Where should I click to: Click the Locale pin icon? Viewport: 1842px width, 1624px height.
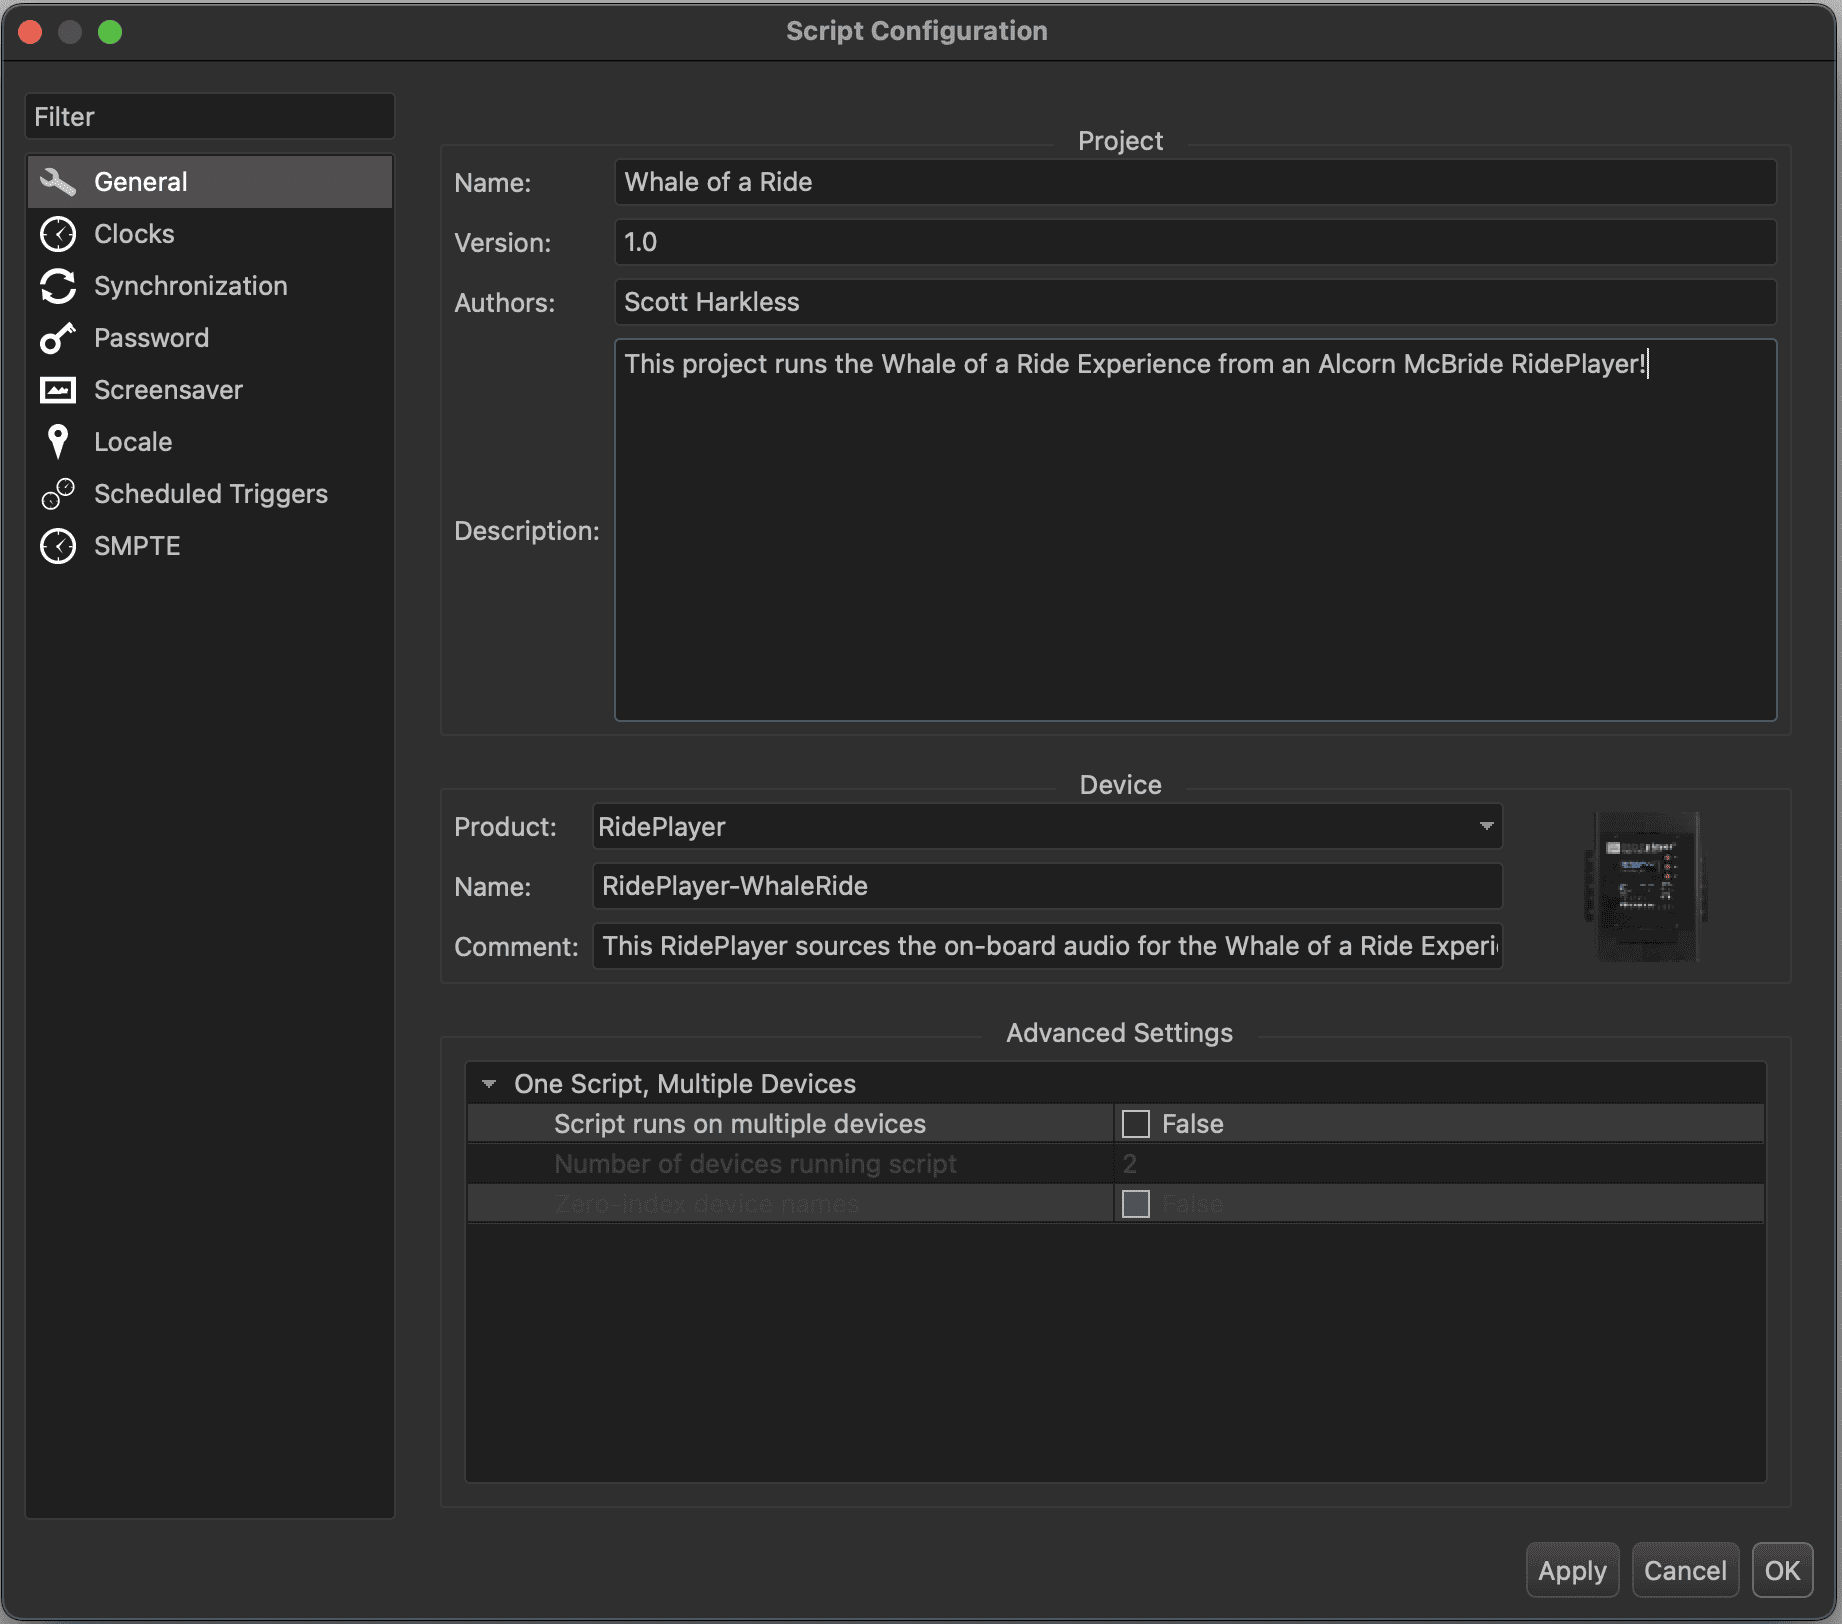pos(58,442)
